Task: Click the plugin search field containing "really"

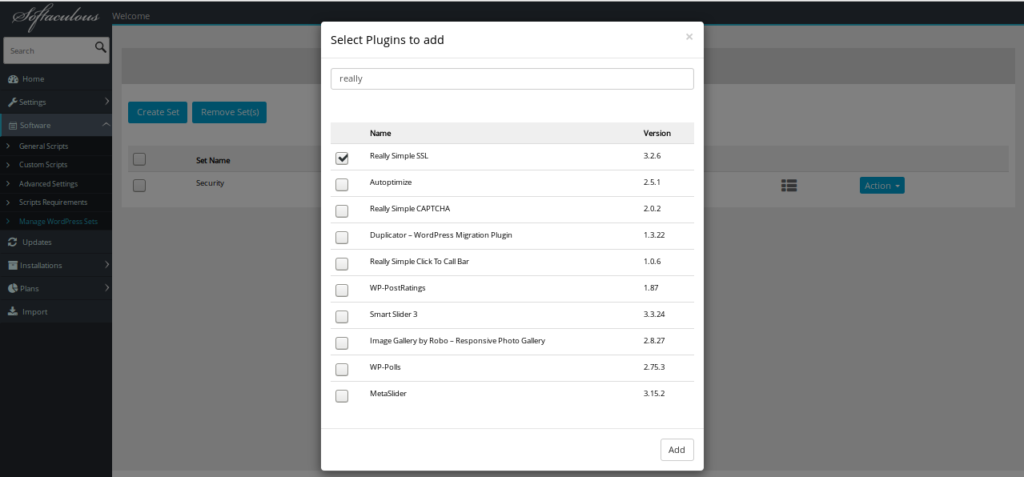Action: coord(512,79)
